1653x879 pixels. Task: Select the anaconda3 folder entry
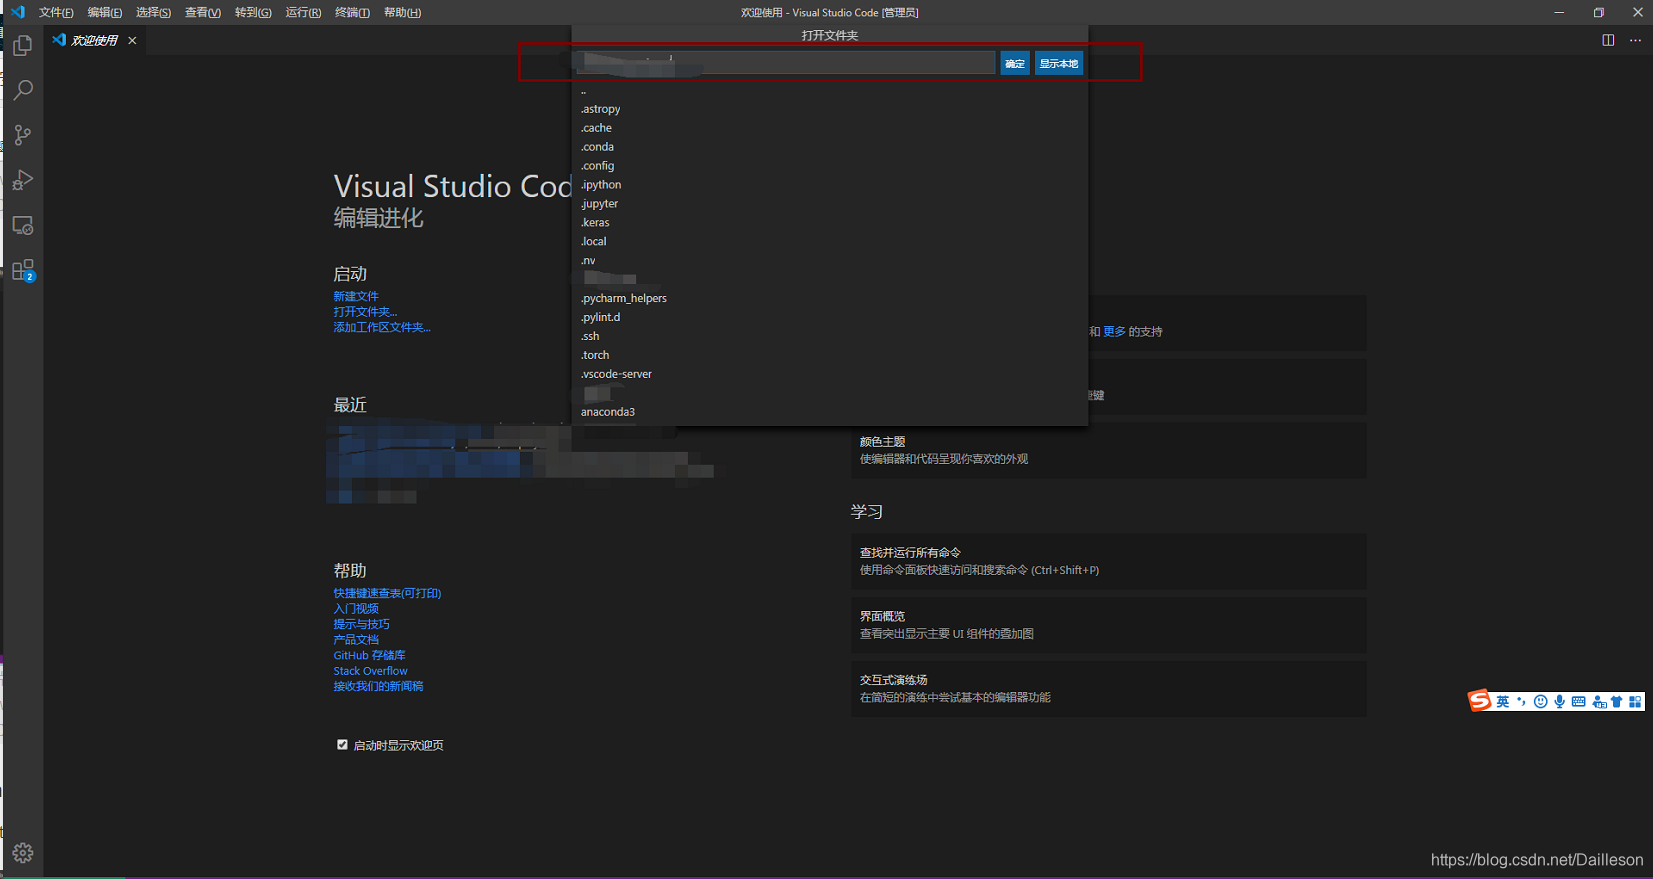[830, 412]
